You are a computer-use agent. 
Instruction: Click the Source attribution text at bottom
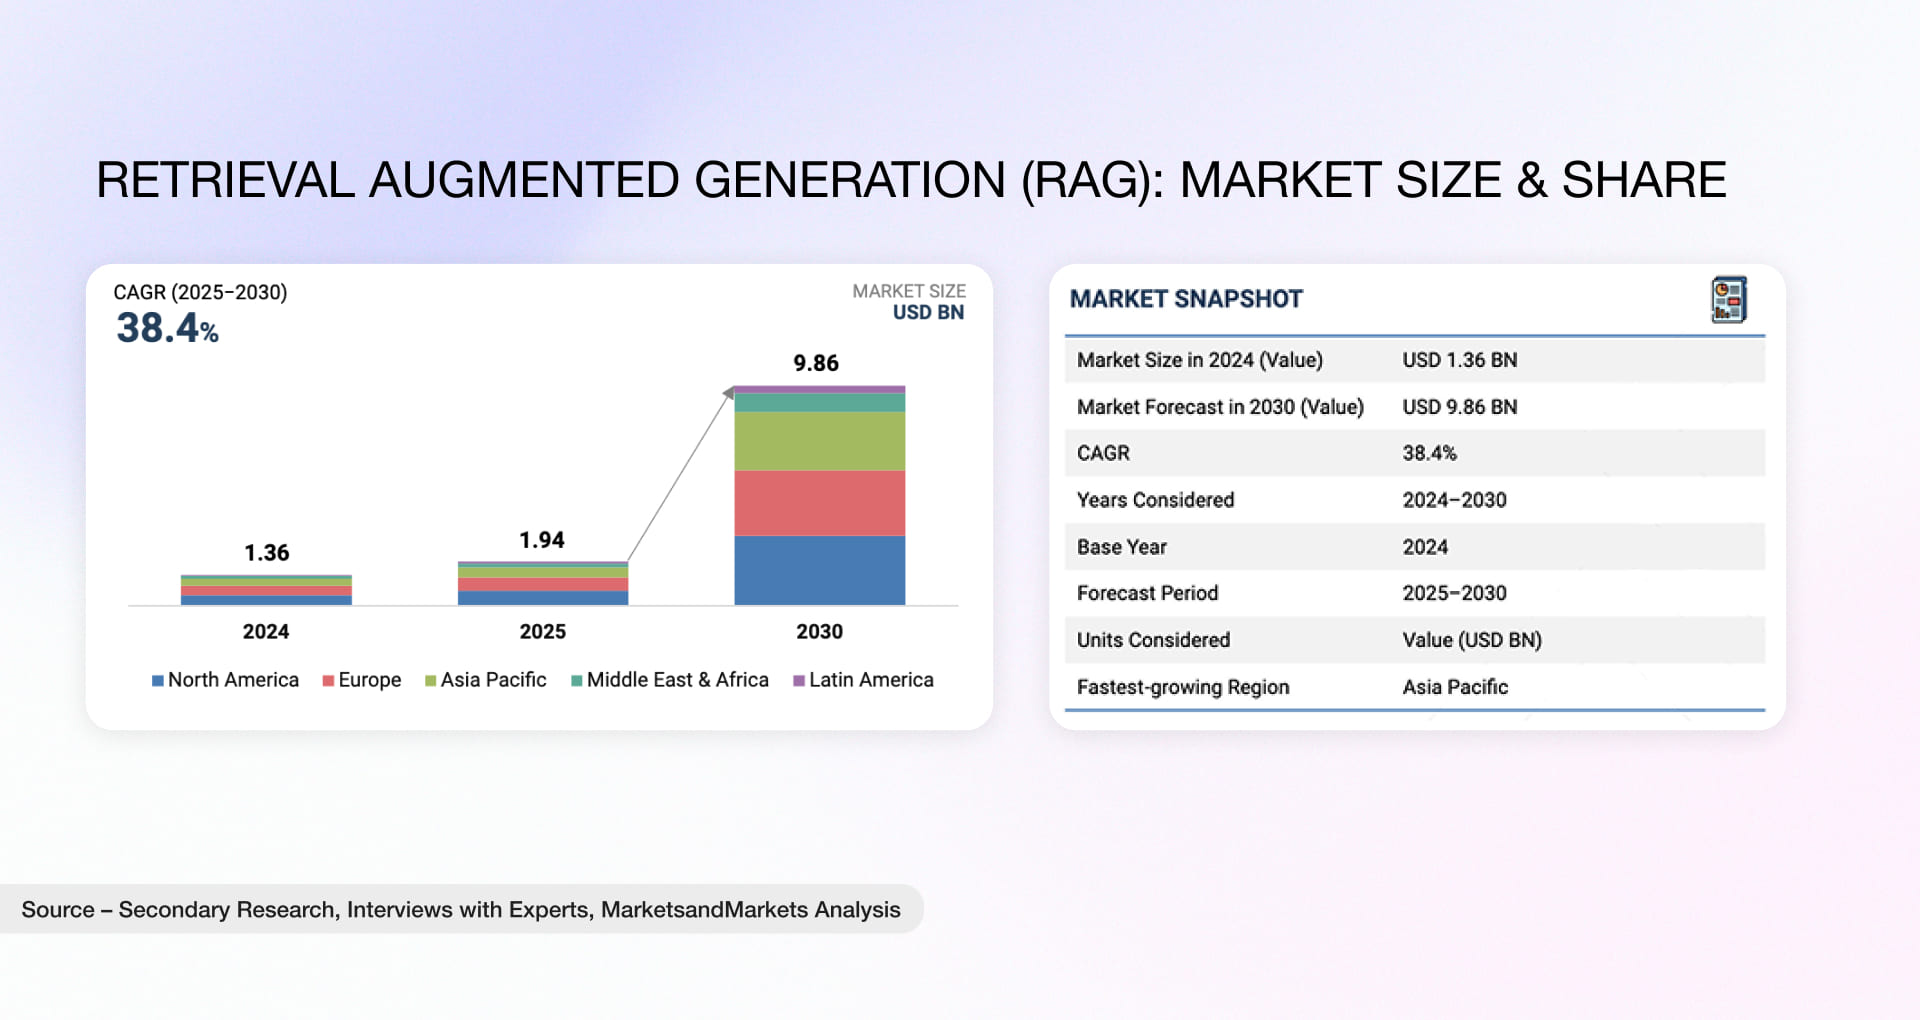pyautogui.click(x=462, y=910)
